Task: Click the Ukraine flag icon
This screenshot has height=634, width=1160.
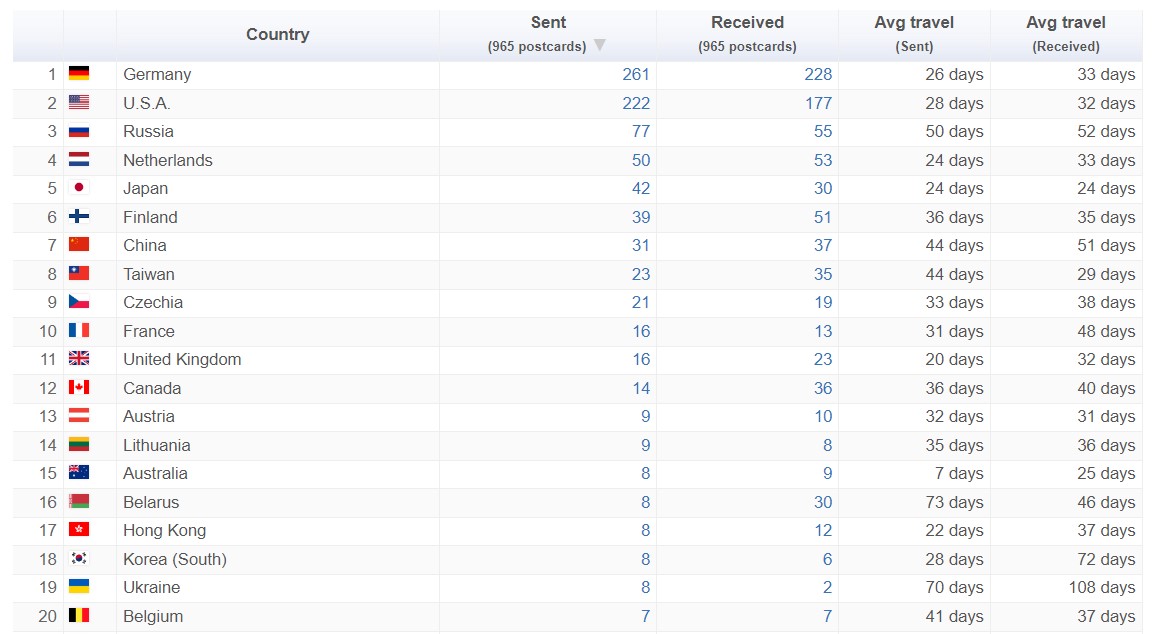Action: 79,587
